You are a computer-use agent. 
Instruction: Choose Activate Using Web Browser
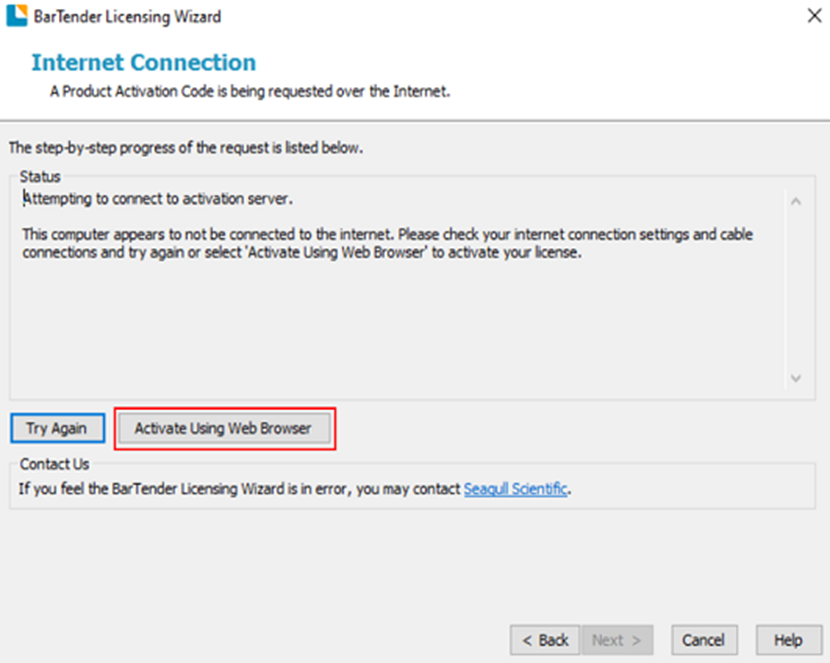[x=223, y=428]
